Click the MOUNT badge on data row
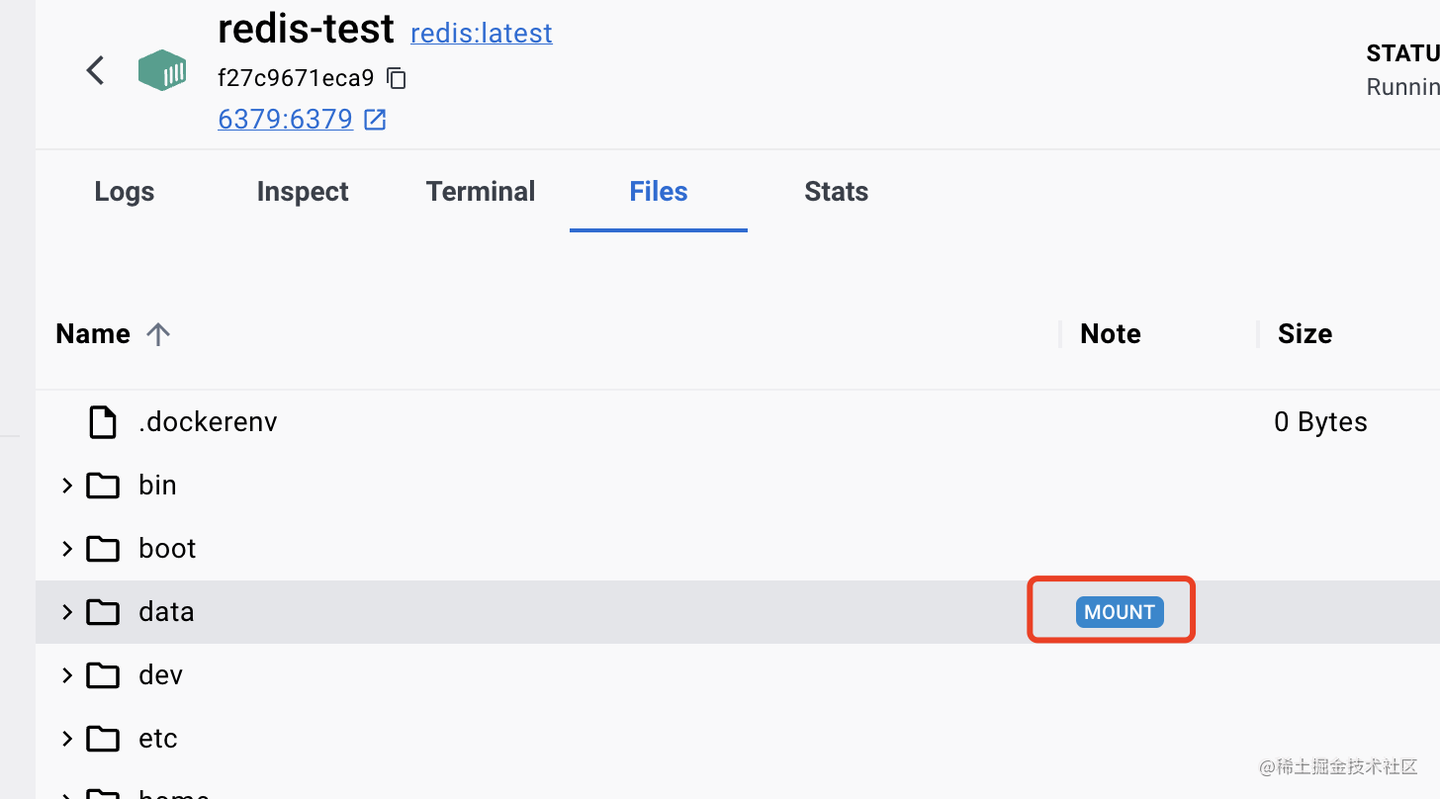The image size is (1440, 799). click(x=1119, y=611)
